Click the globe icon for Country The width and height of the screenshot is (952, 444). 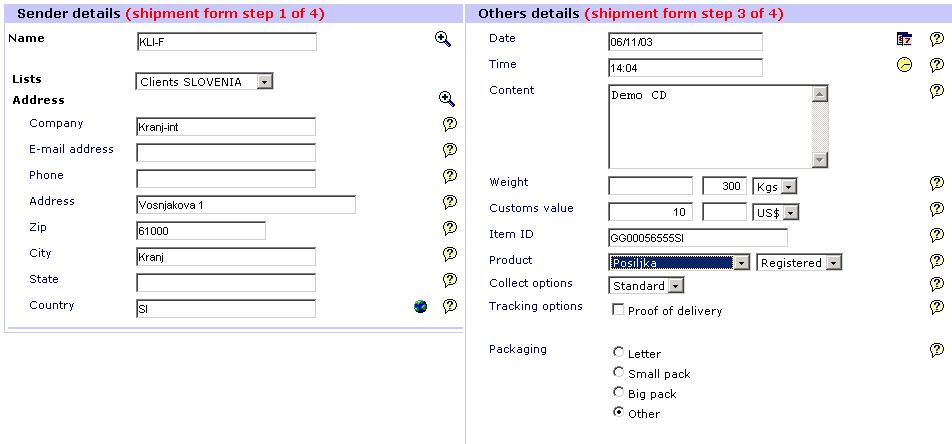pos(420,307)
